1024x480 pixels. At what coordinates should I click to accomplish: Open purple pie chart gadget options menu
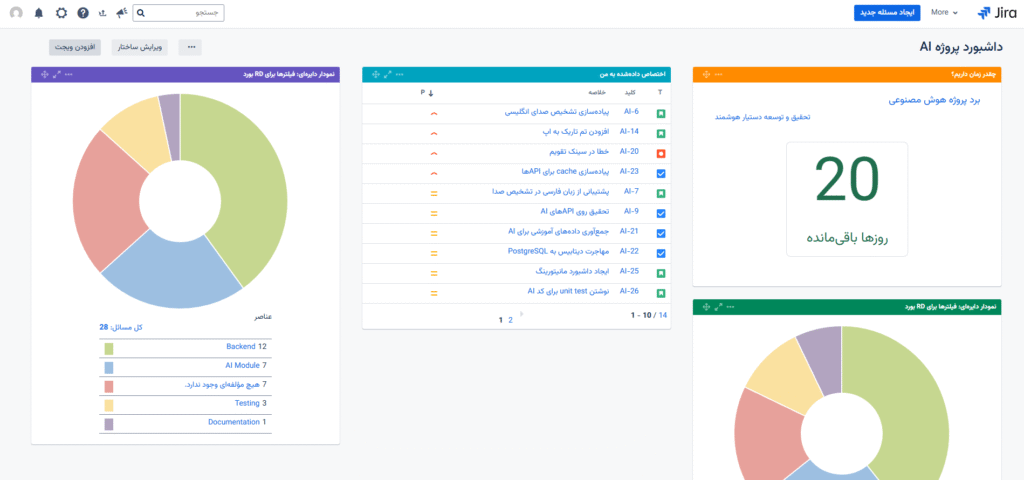tap(69, 74)
